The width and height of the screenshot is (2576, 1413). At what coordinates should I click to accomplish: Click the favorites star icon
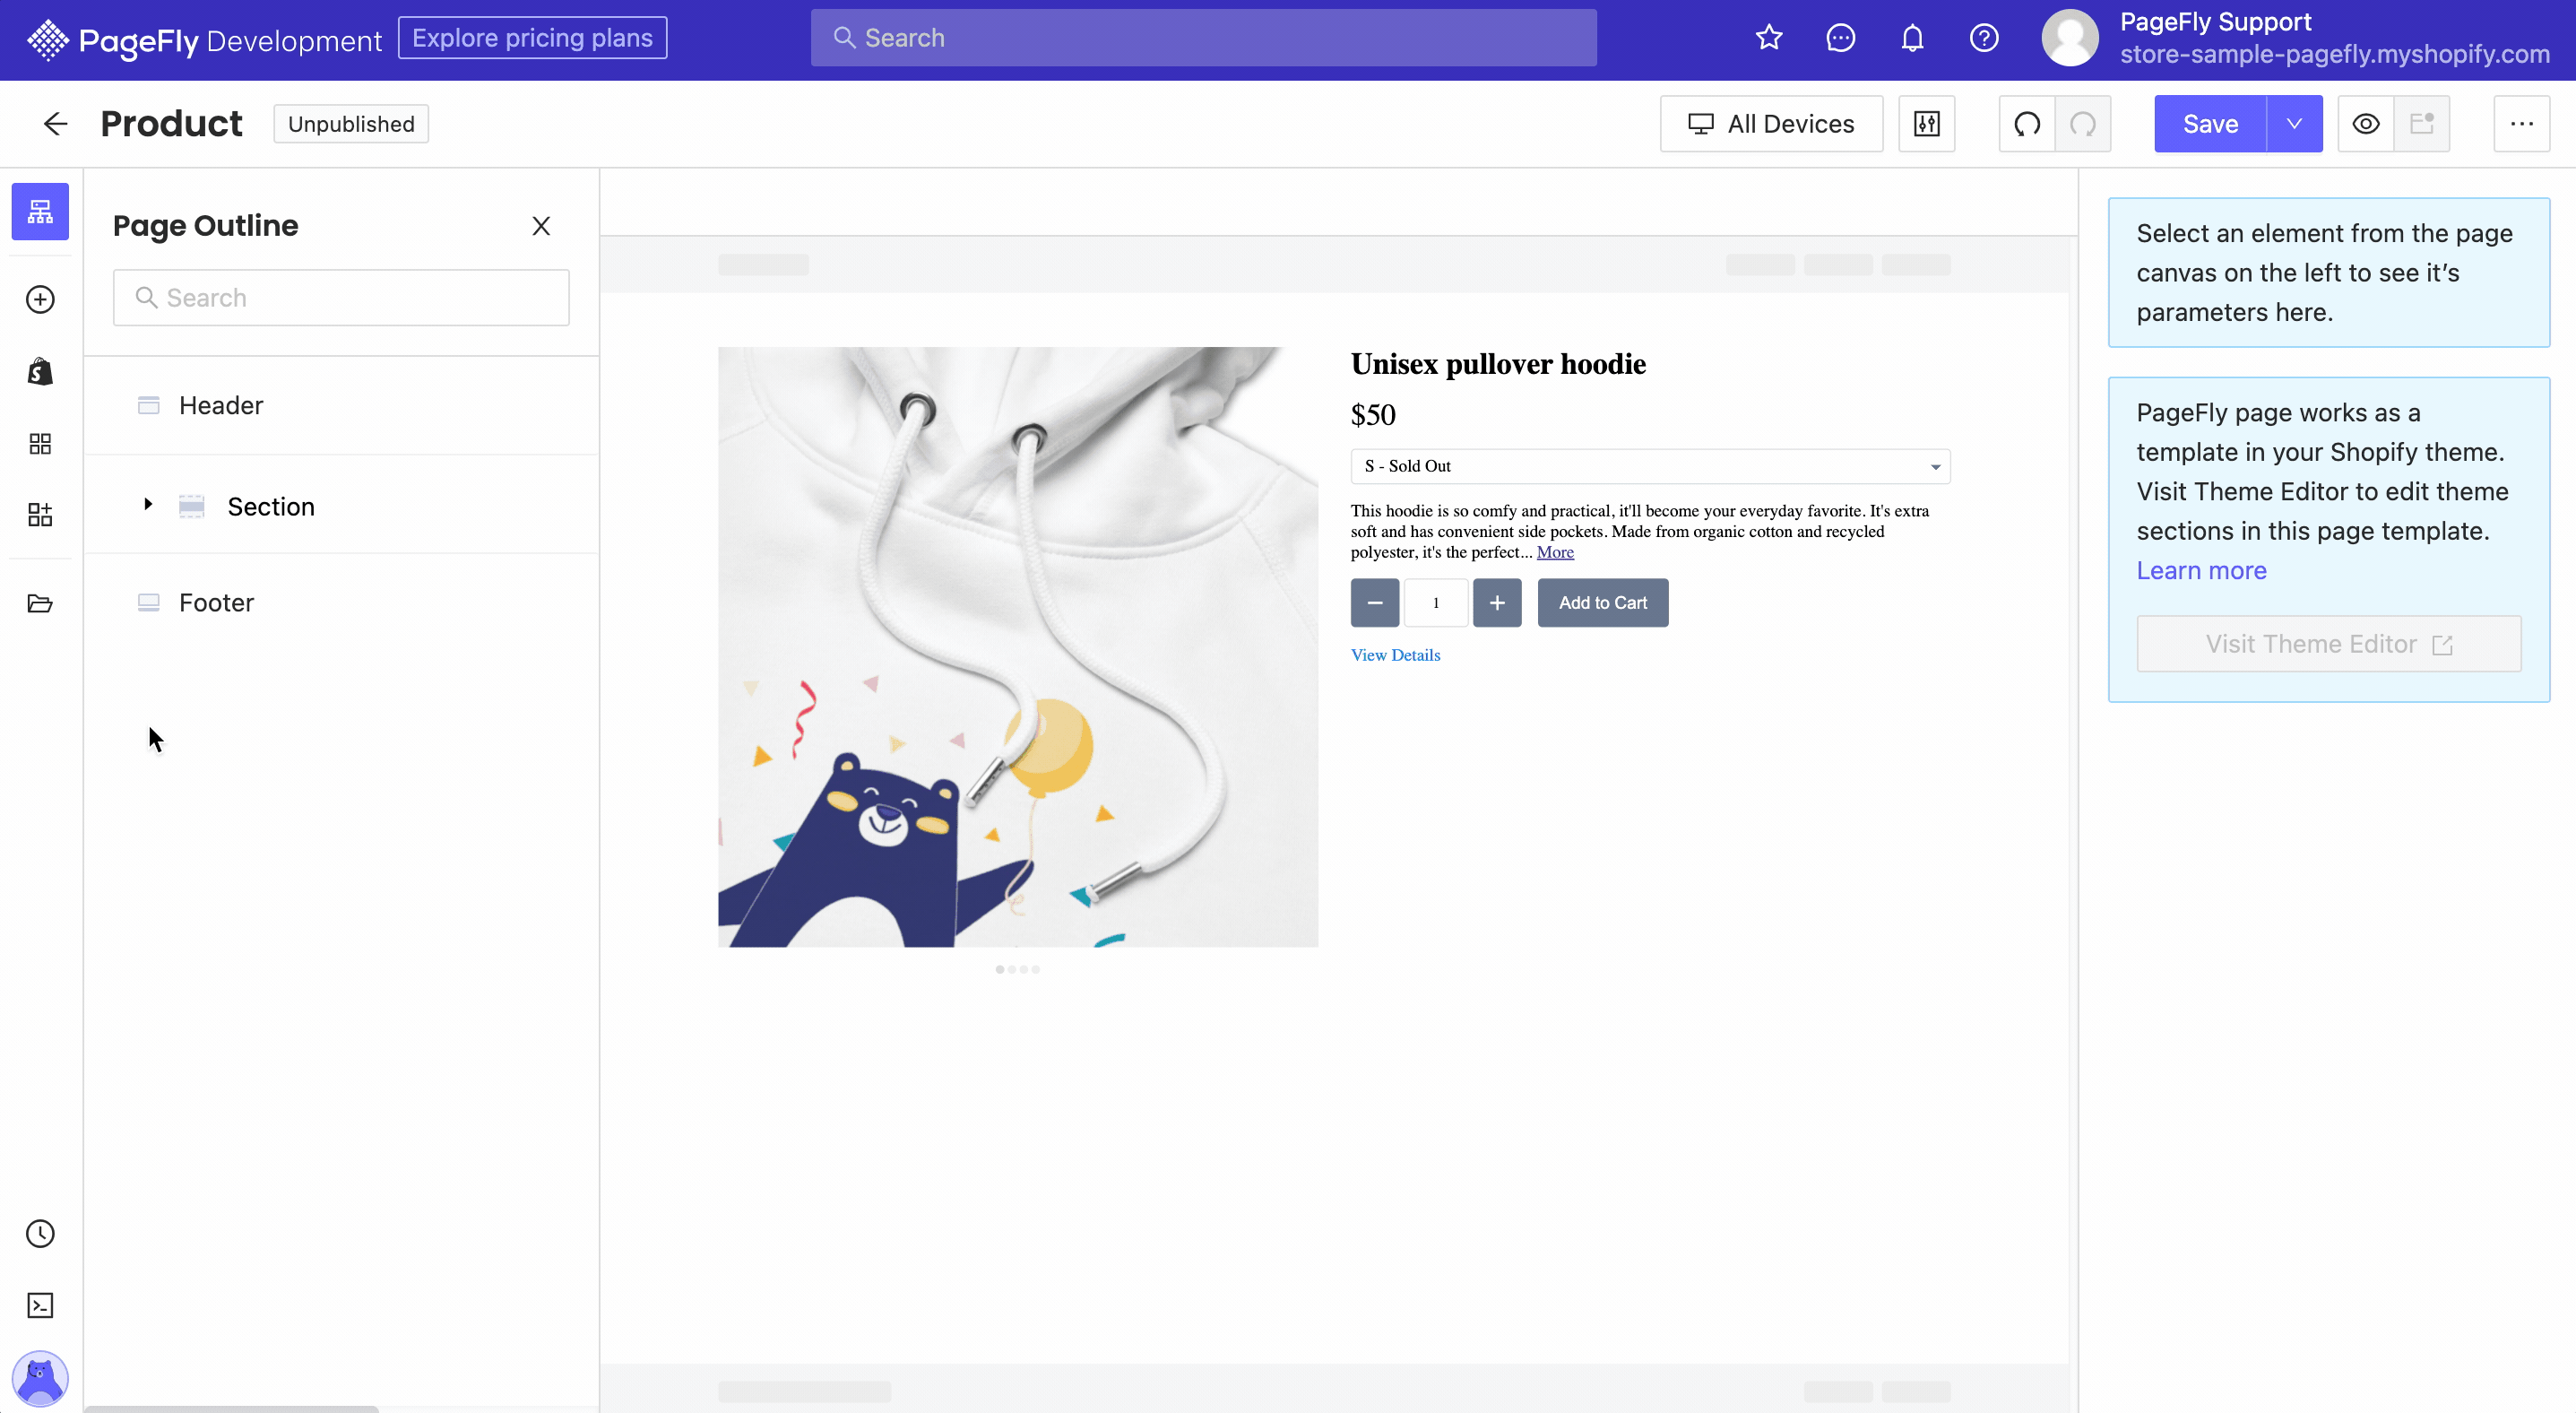pyautogui.click(x=1769, y=38)
